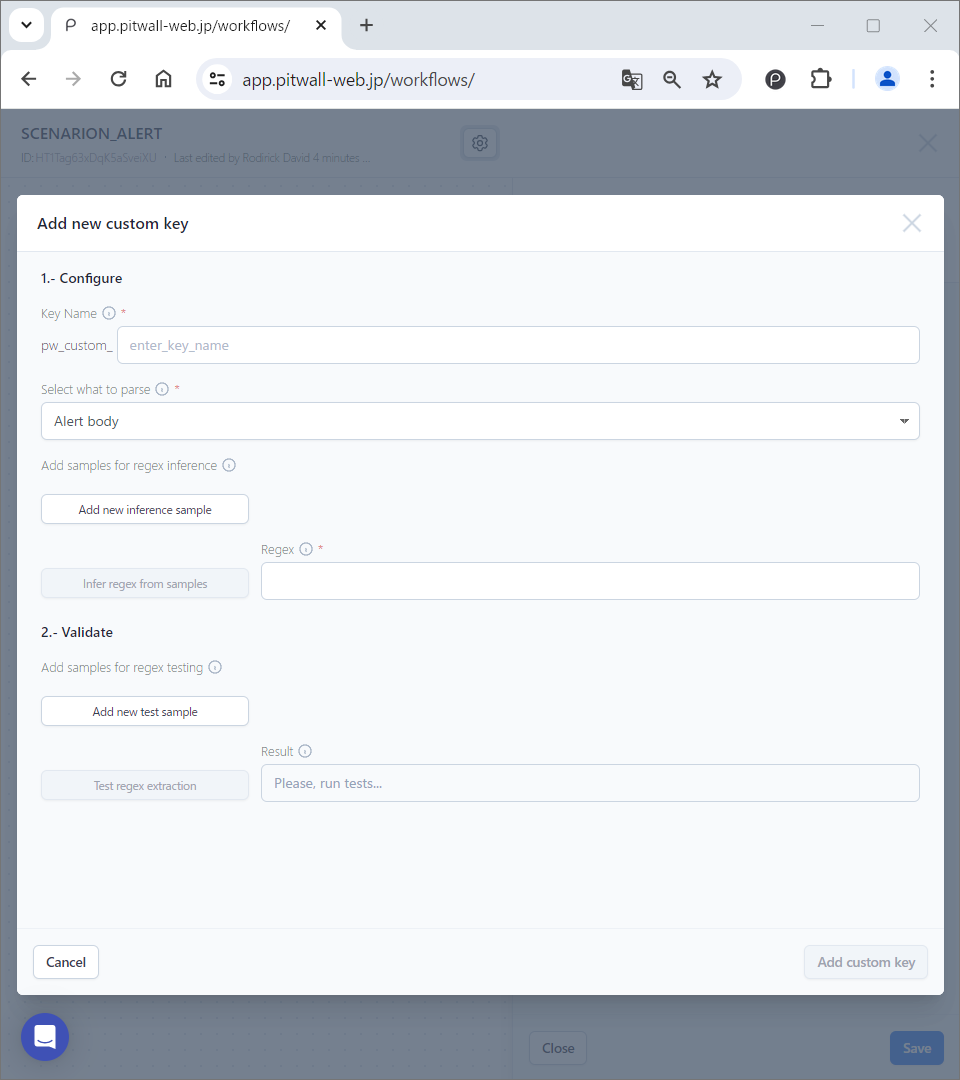
Task: Click the Google Translate icon in address bar
Action: coord(632,79)
